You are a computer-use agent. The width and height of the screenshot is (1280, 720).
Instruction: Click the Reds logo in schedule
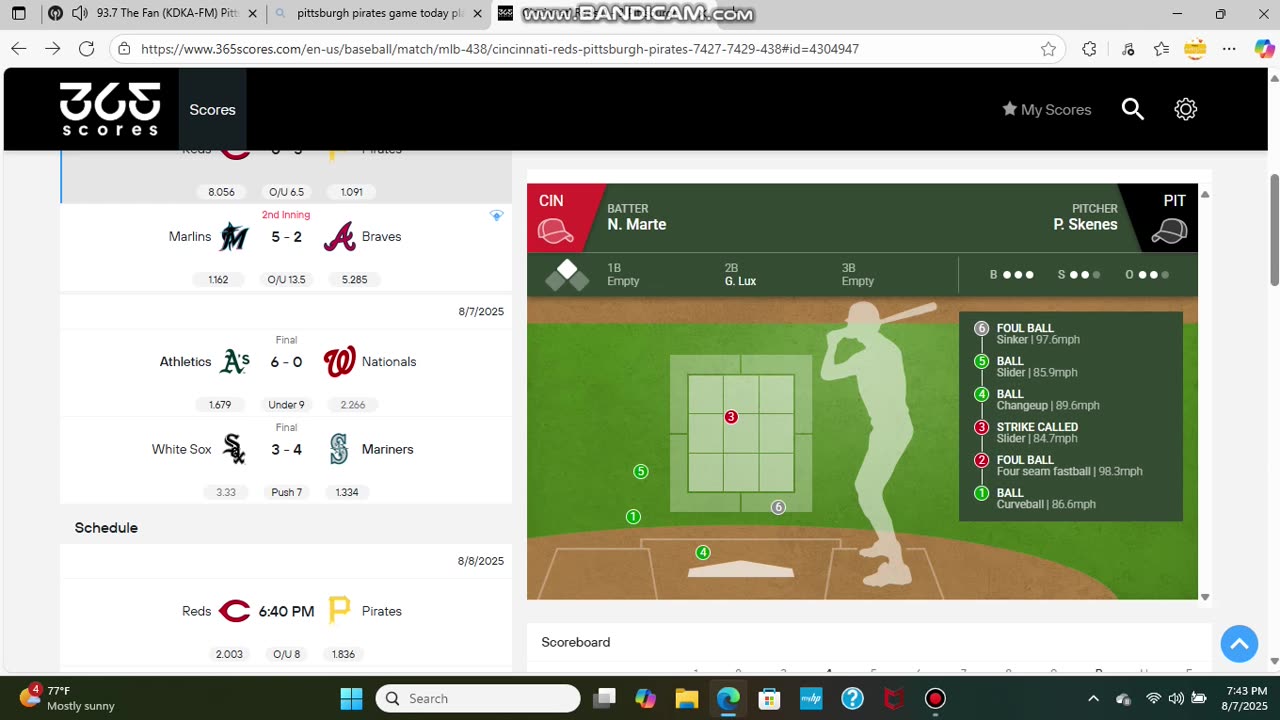click(234, 611)
